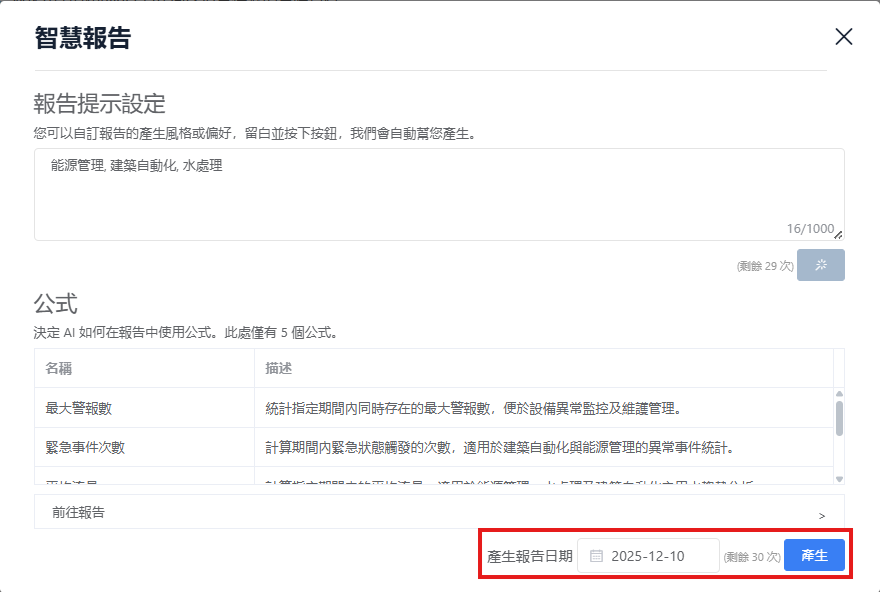Click the 名稱 column header
This screenshot has height=592, width=880.
(59, 368)
